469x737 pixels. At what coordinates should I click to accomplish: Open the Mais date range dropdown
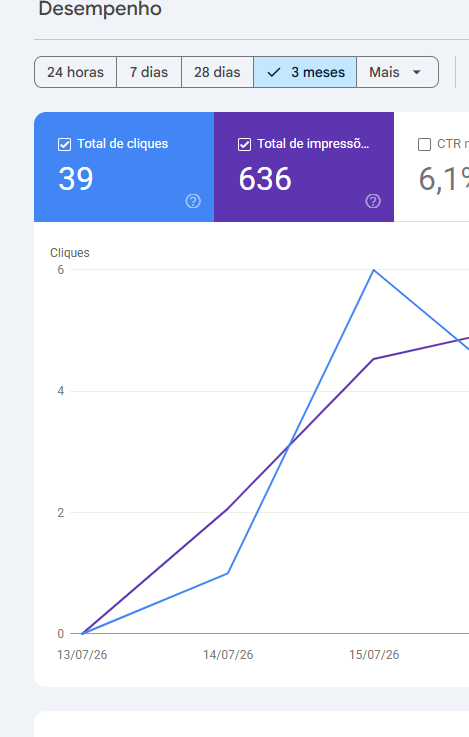pyautogui.click(x=397, y=72)
